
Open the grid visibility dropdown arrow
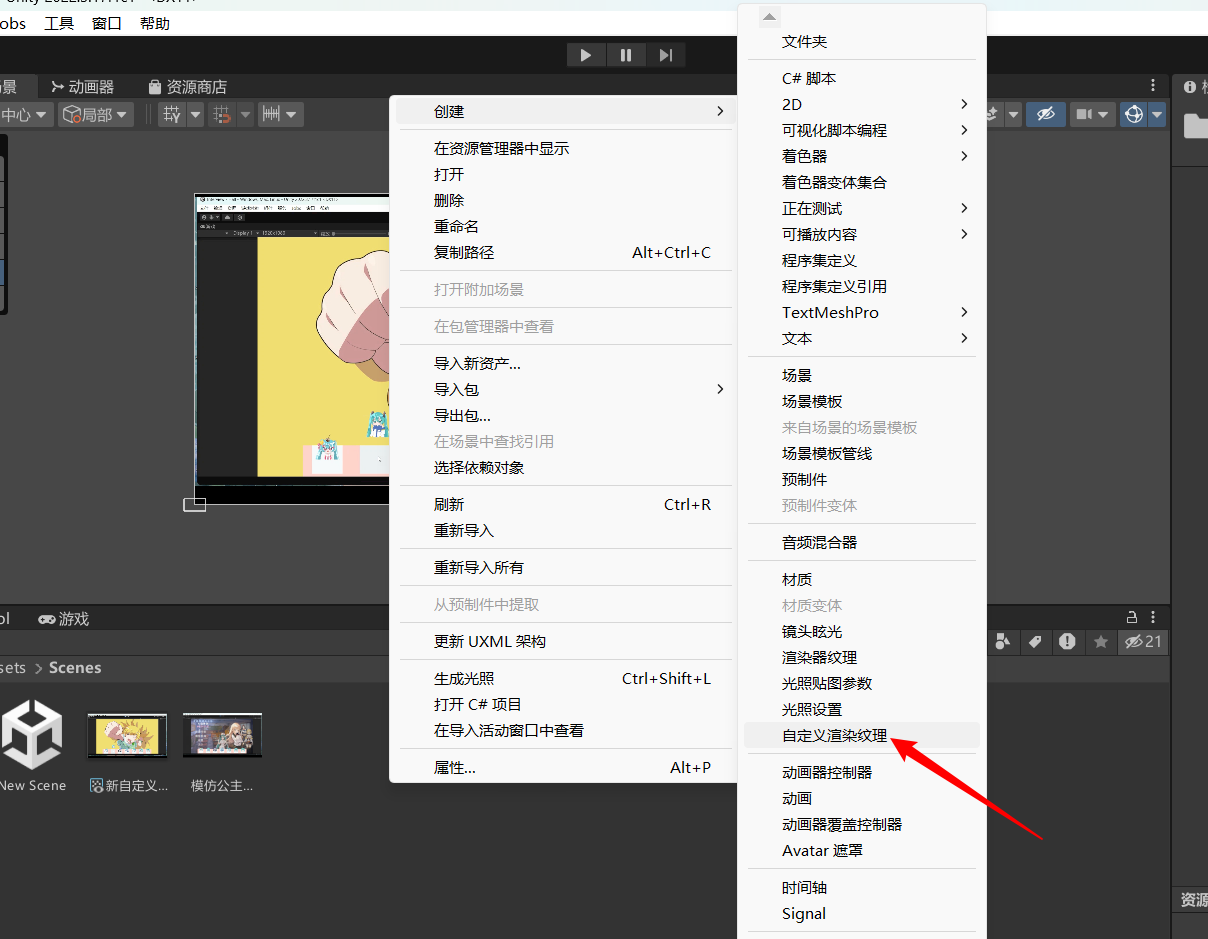click(x=195, y=115)
